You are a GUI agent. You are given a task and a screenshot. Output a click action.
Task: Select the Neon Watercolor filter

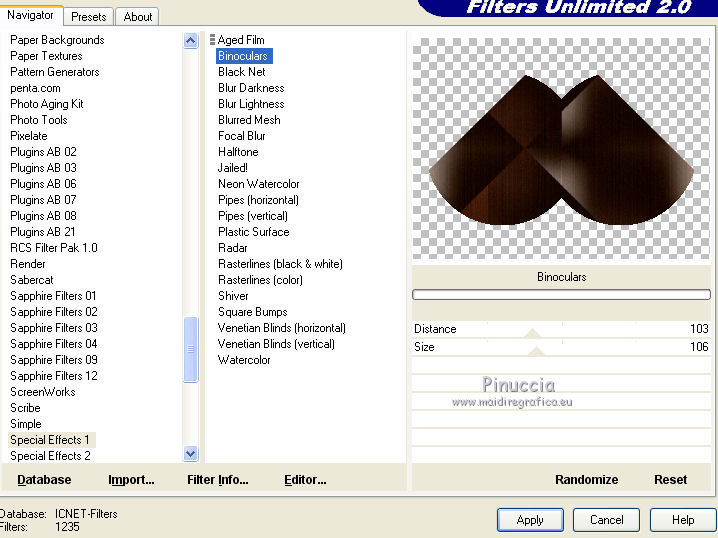coord(259,184)
